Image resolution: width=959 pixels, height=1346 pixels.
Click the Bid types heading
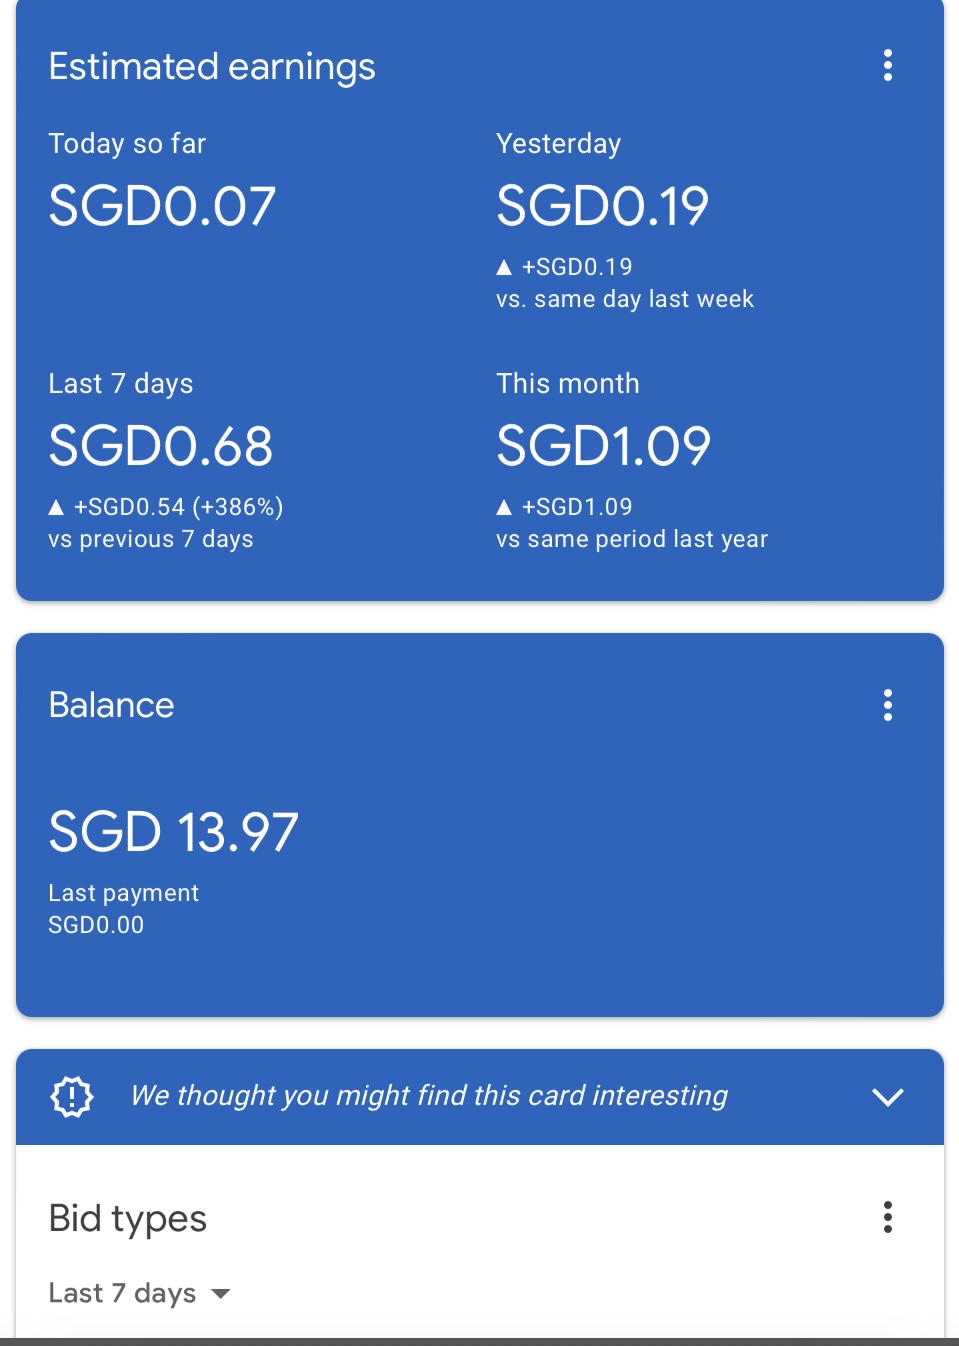127,1218
